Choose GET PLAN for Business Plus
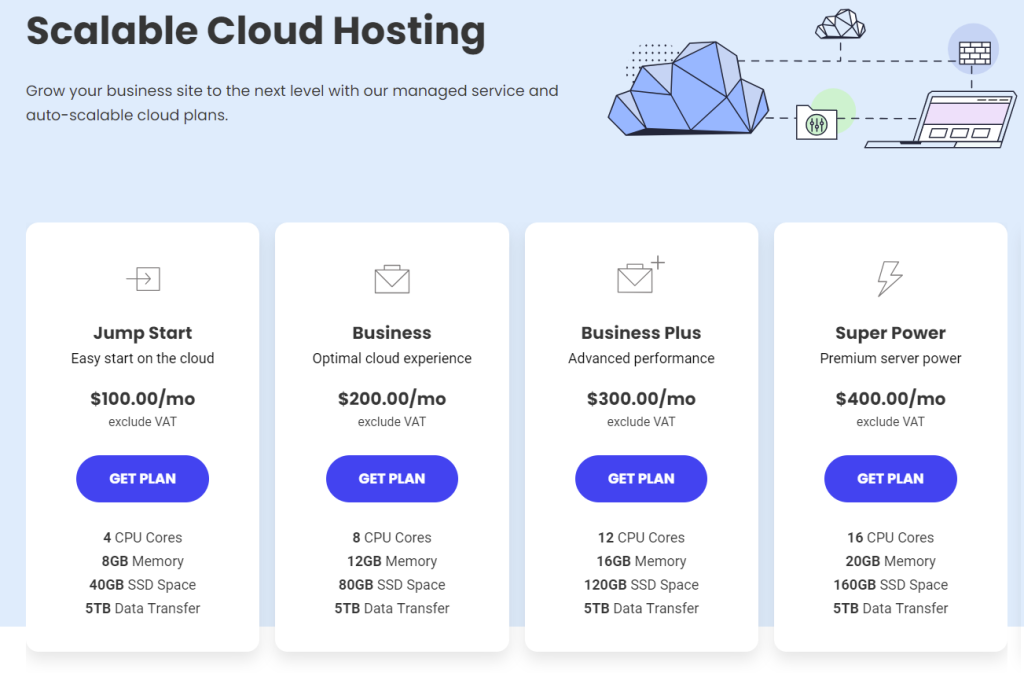Viewport: 1024px width, 673px height. pyautogui.click(x=641, y=479)
